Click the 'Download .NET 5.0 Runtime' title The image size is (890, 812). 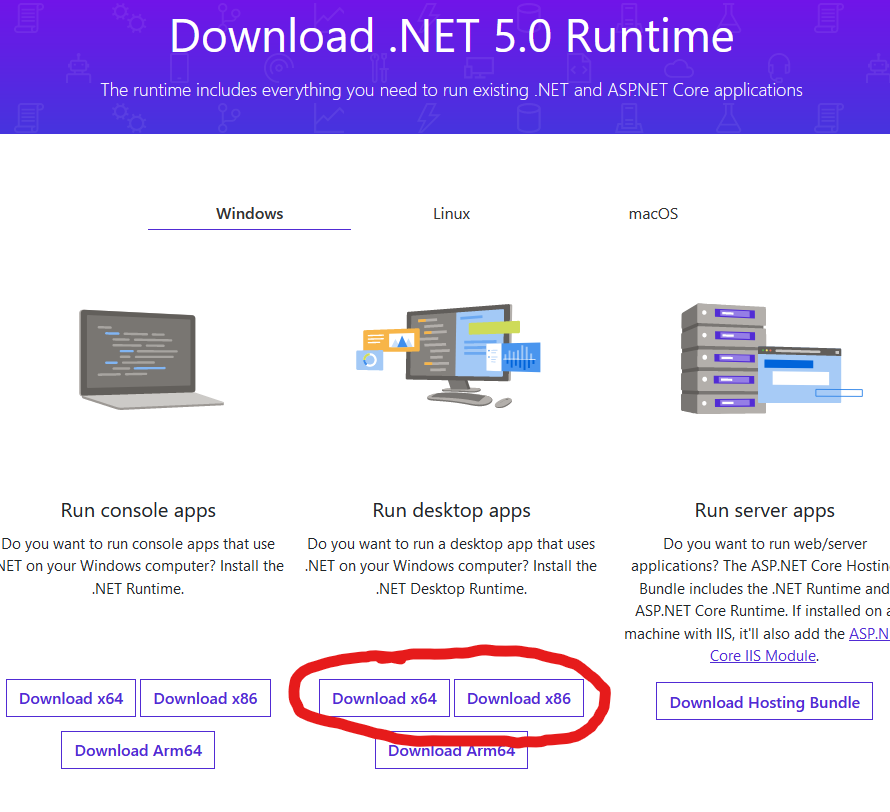point(451,36)
